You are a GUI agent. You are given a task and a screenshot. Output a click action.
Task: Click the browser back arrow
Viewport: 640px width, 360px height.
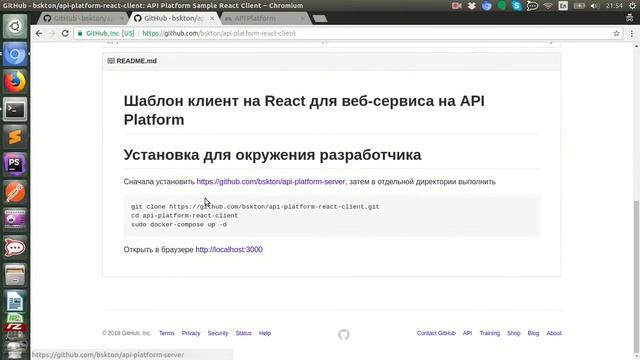pyautogui.click(x=39, y=33)
